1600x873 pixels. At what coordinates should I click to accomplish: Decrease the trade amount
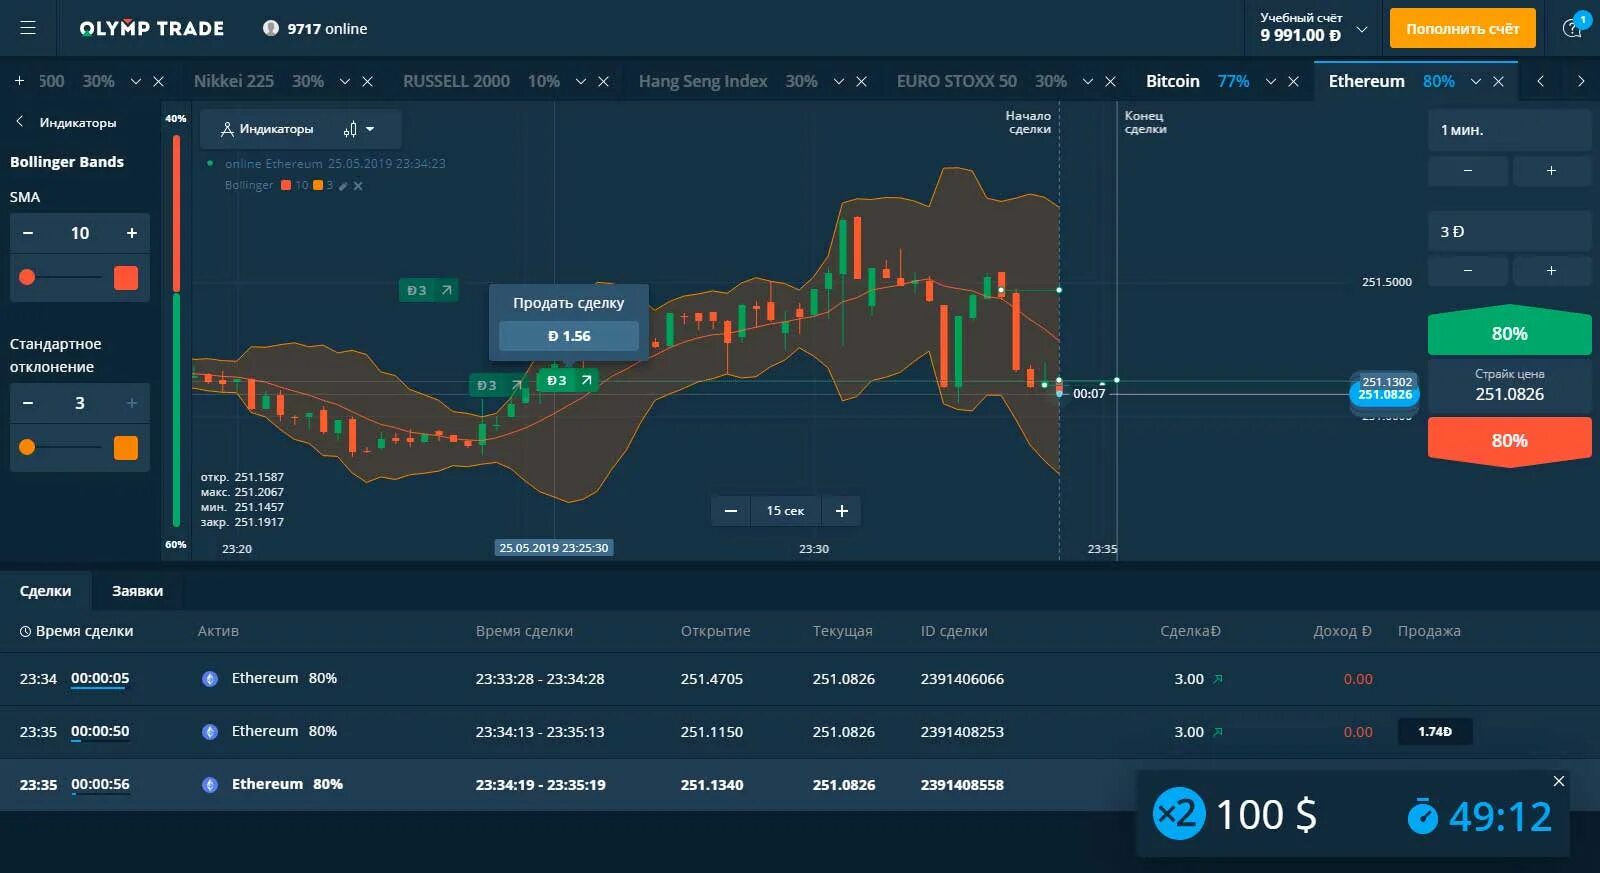1468,270
